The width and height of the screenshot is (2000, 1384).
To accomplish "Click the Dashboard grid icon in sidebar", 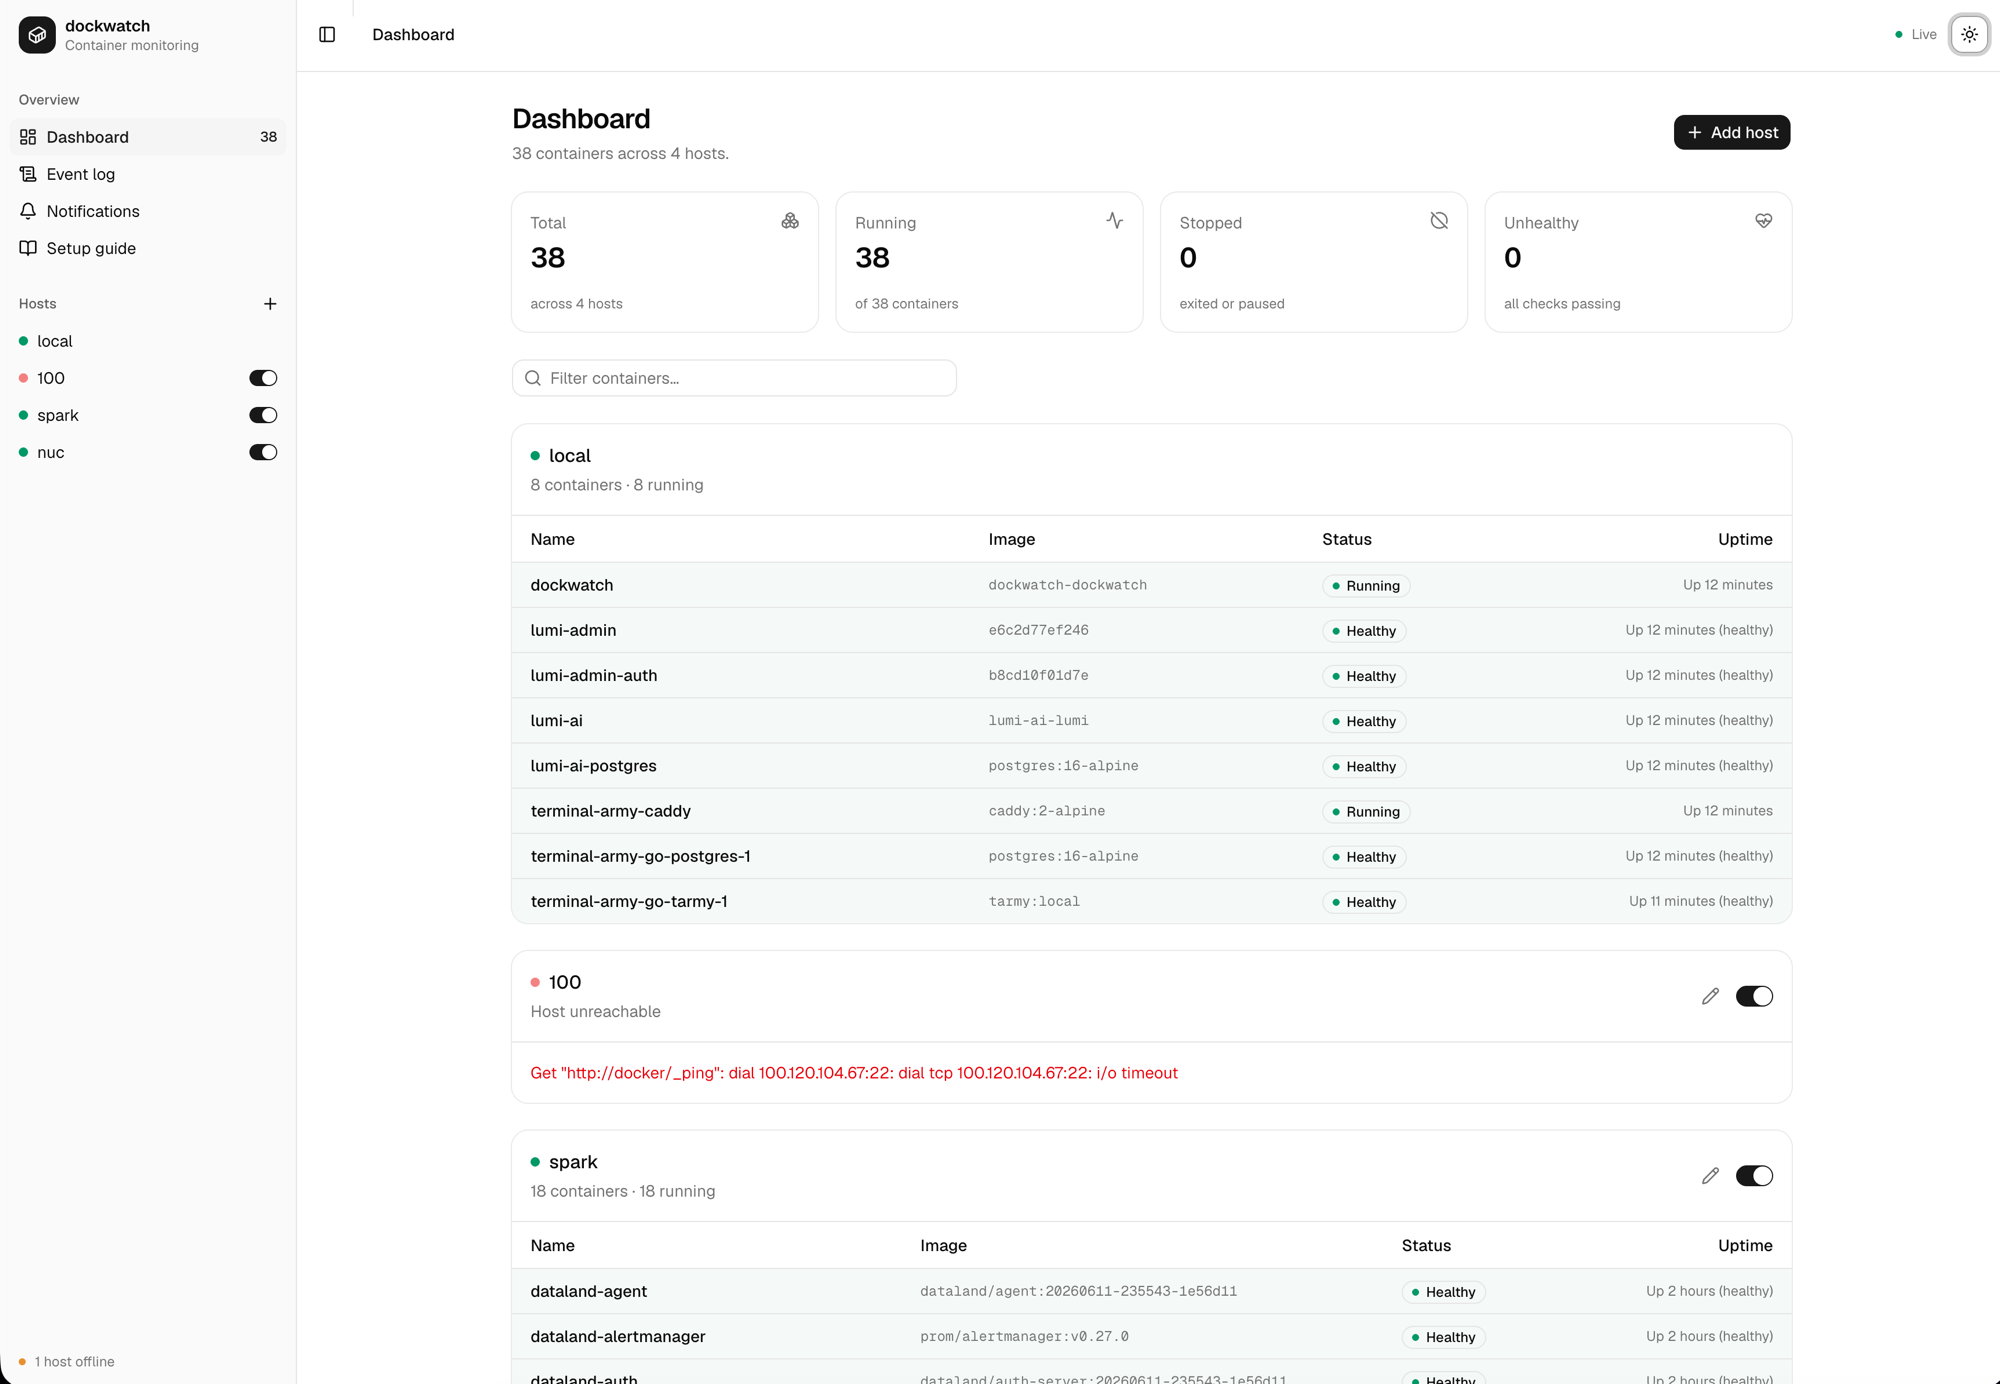I will [28, 137].
